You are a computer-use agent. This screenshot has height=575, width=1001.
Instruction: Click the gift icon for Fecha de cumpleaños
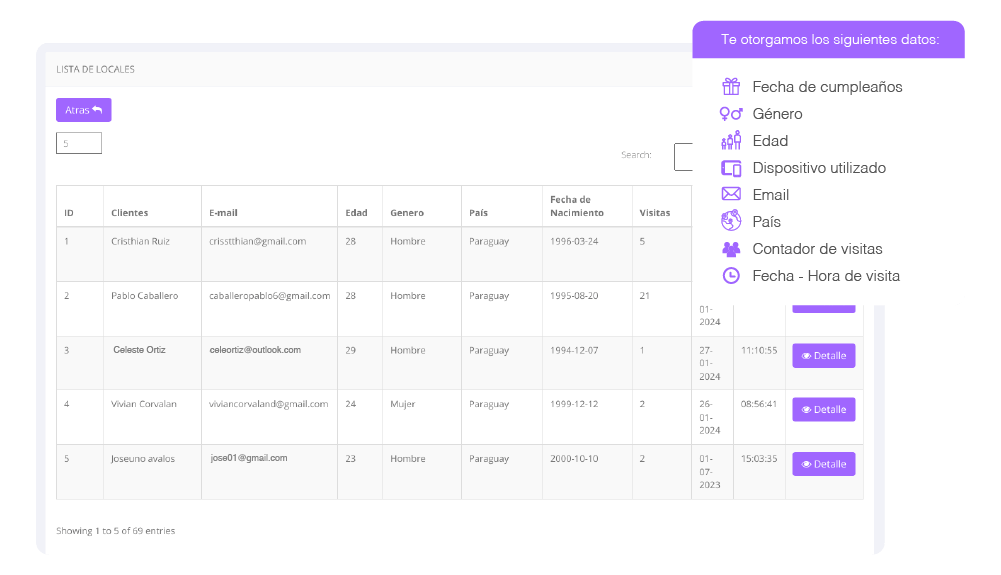[731, 86]
